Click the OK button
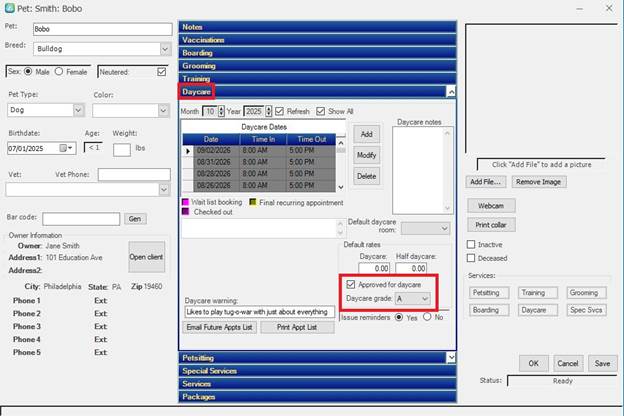Viewport: 624px width, 416px height. 534,363
